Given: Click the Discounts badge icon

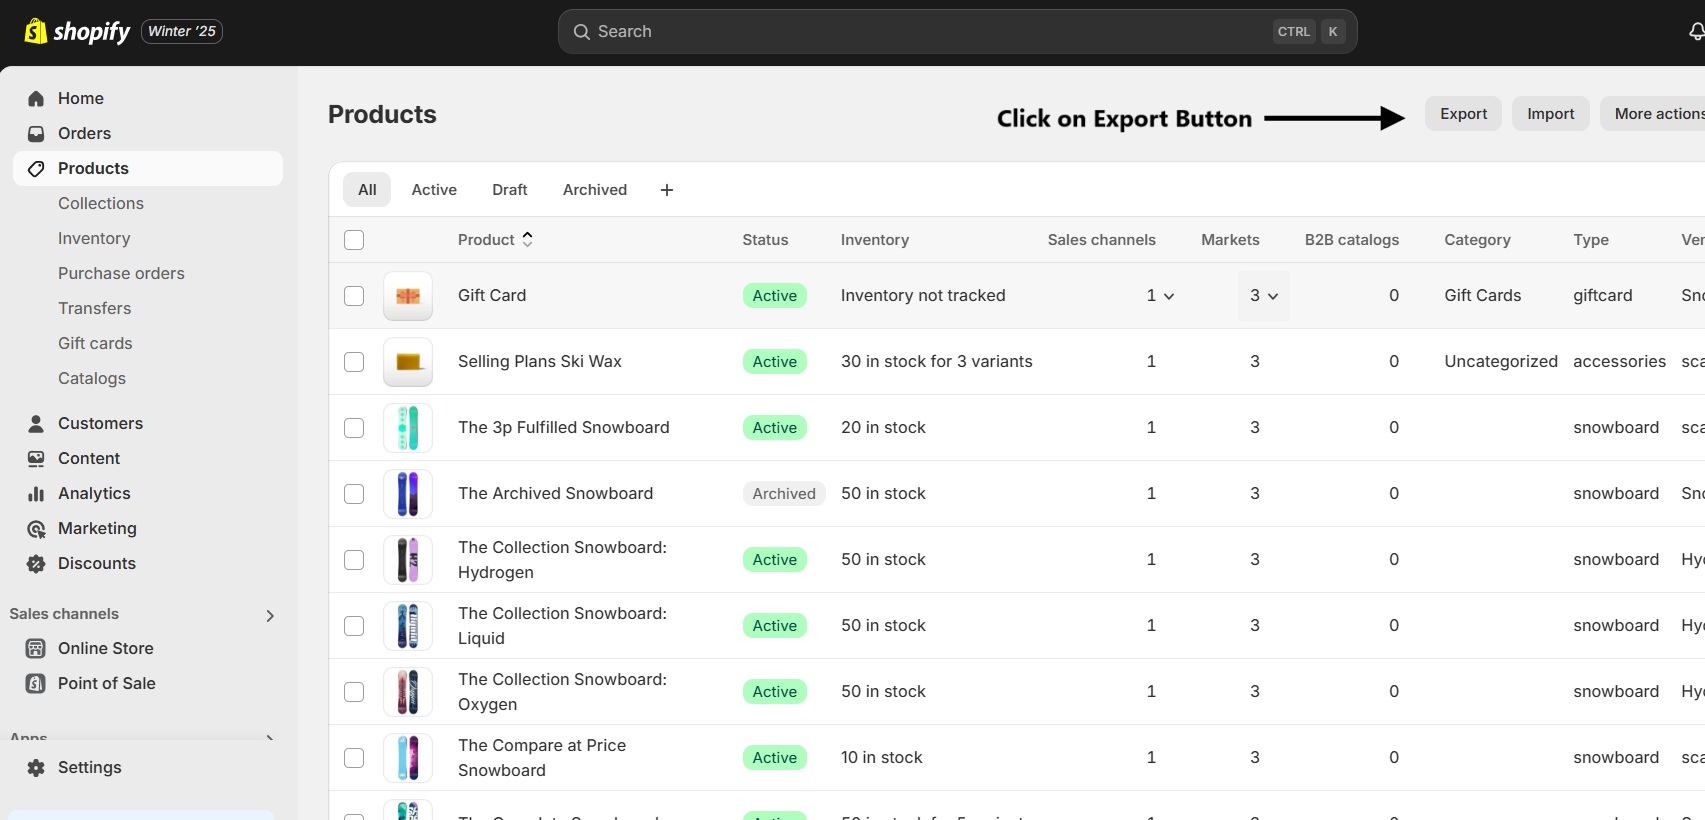Looking at the screenshot, I should pyautogui.click(x=36, y=563).
